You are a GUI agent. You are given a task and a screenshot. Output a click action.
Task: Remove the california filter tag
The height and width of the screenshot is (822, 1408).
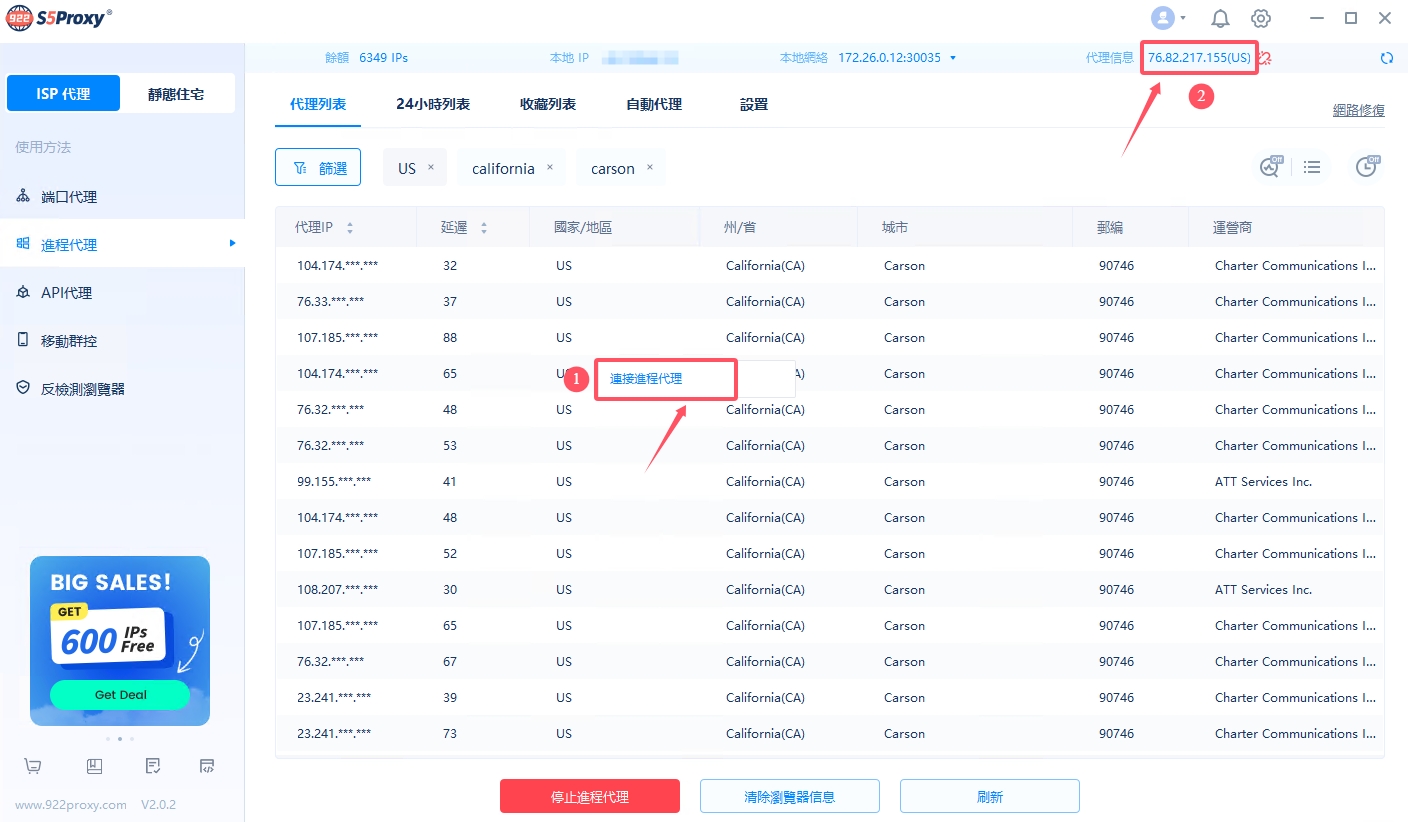click(x=549, y=167)
